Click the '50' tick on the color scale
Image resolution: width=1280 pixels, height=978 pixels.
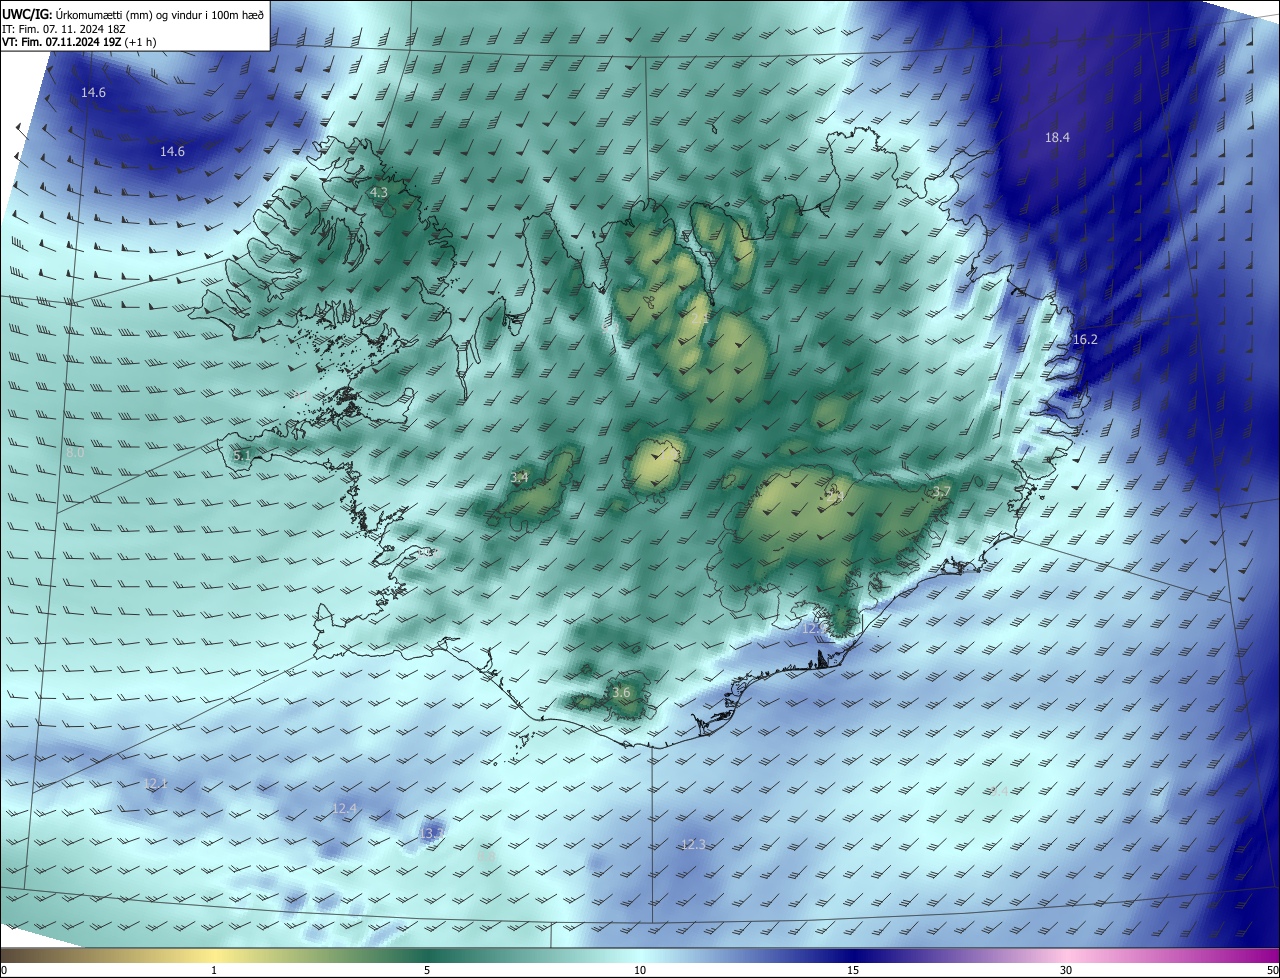click(1272, 971)
